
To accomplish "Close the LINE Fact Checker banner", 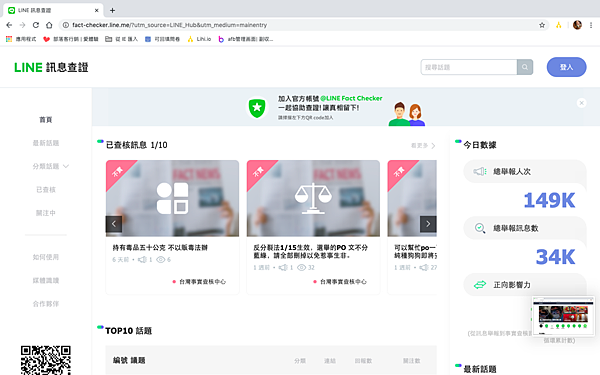I will click(581, 103).
